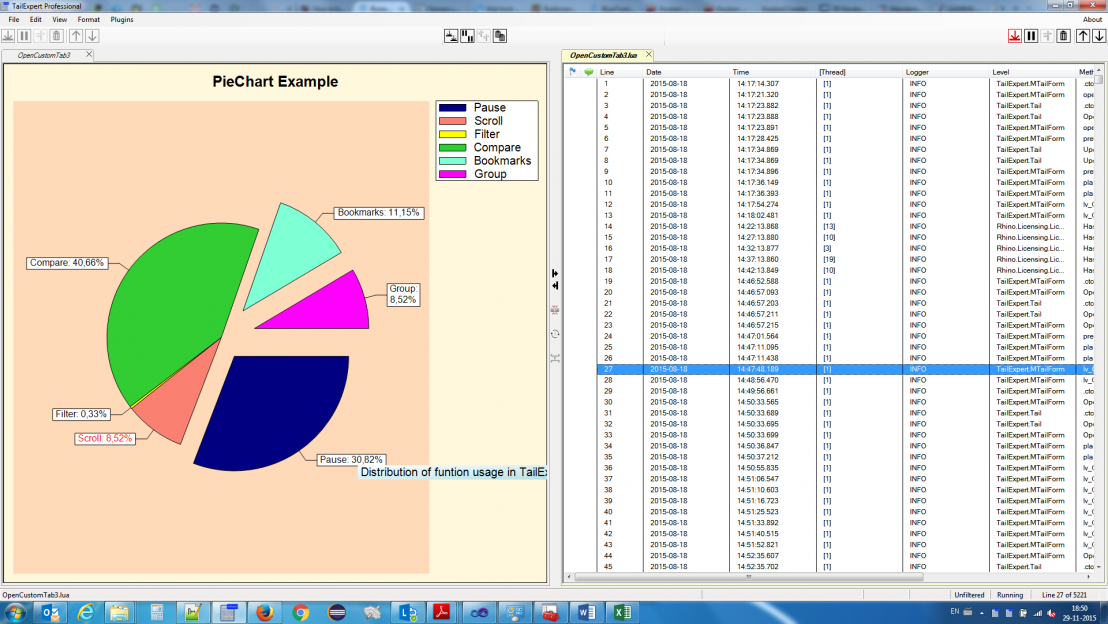This screenshot has height=624, width=1108.
Task: Click the overlapping-windows icon in center toolbar
Action: coord(500,36)
